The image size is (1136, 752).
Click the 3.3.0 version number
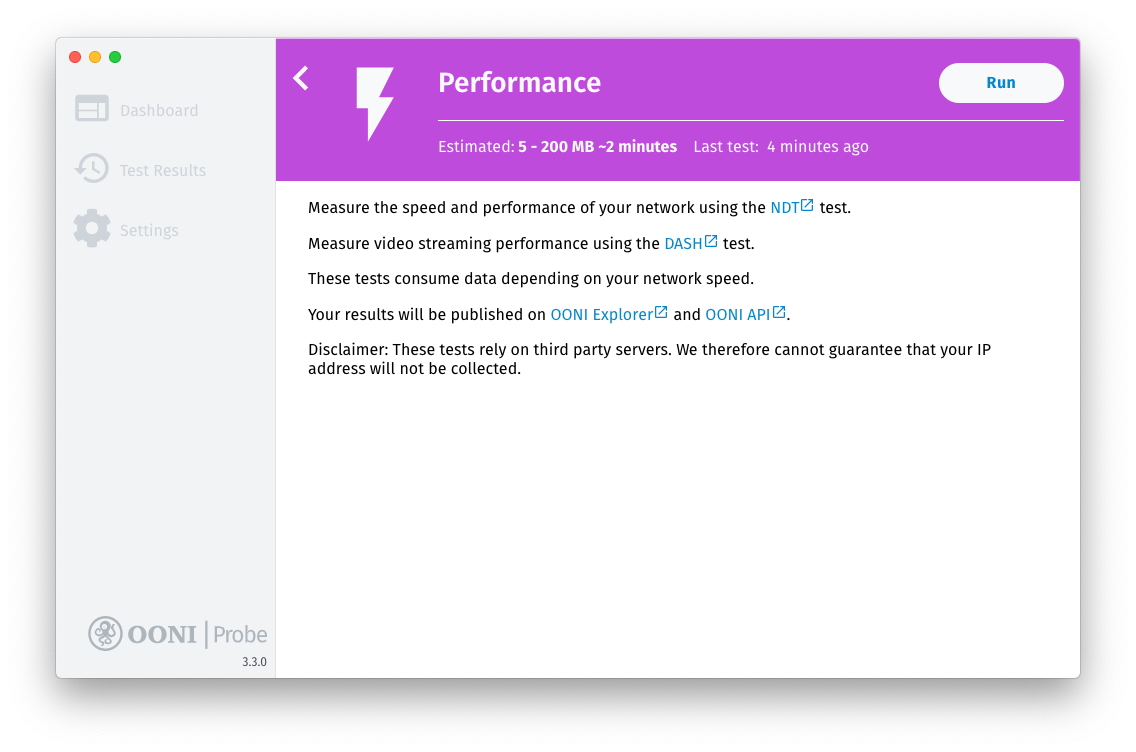point(254,662)
